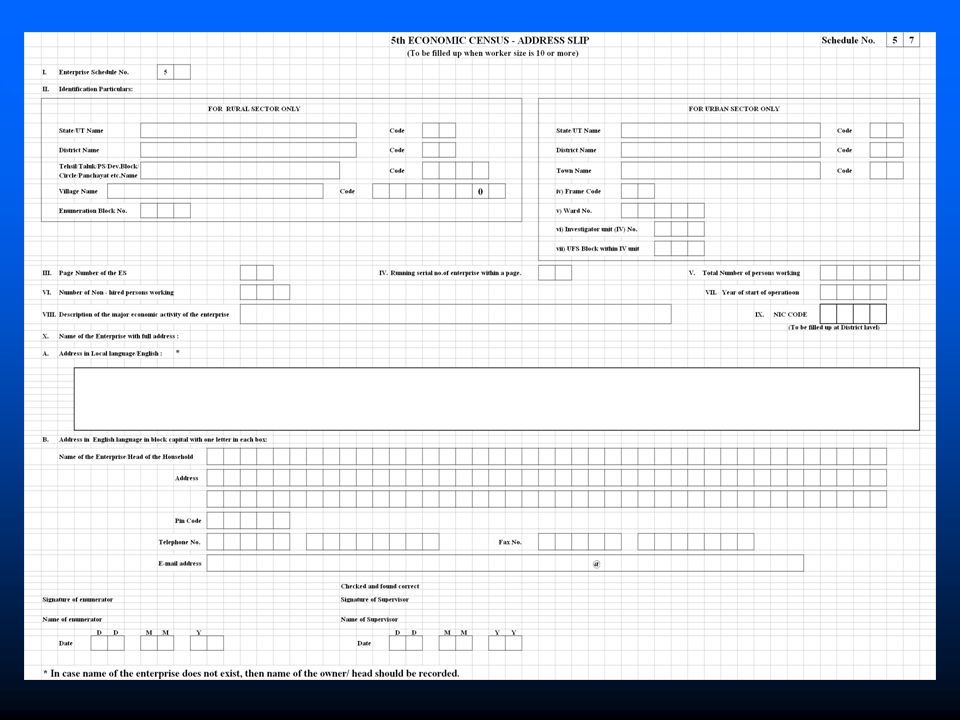Image resolution: width=960 pixels, height=720 pixels.
Task: Click the Description of major economic activity field
Action: pyautogui.click(x=456, y=314)
